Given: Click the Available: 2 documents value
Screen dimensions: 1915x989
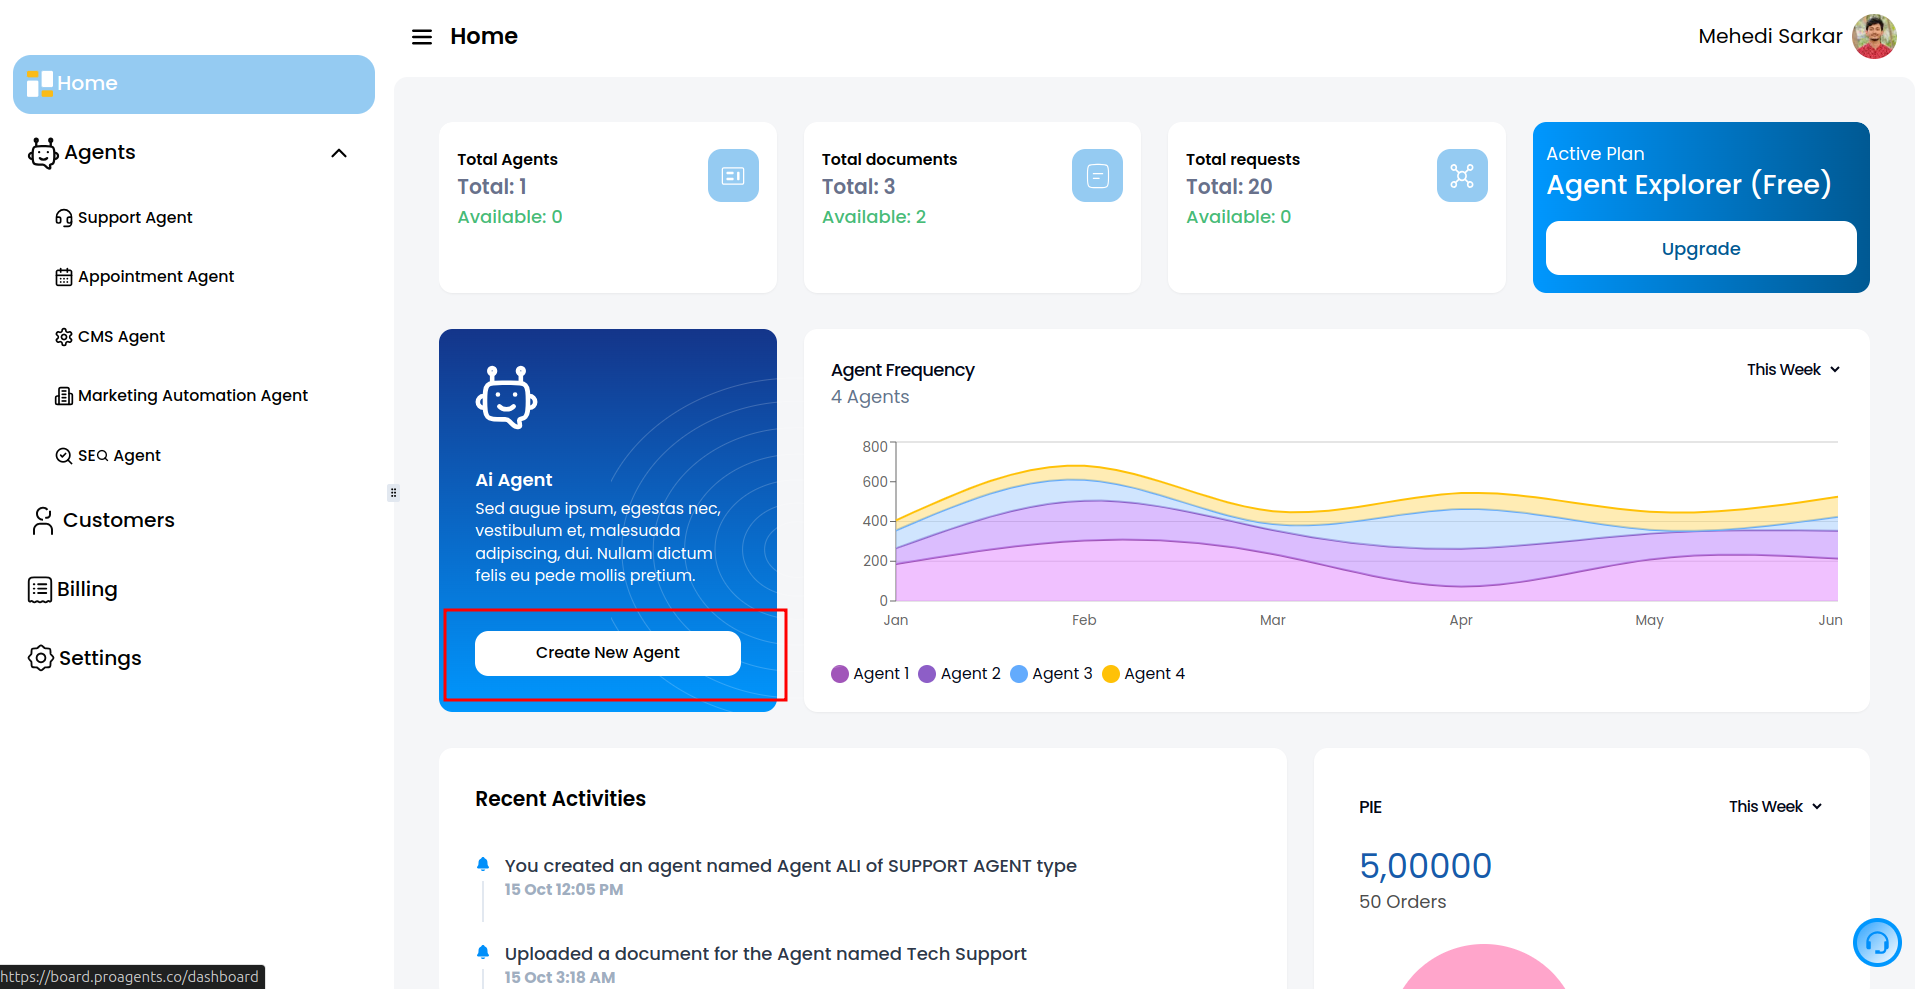Looking at the screenshot, I should [874, 217].
